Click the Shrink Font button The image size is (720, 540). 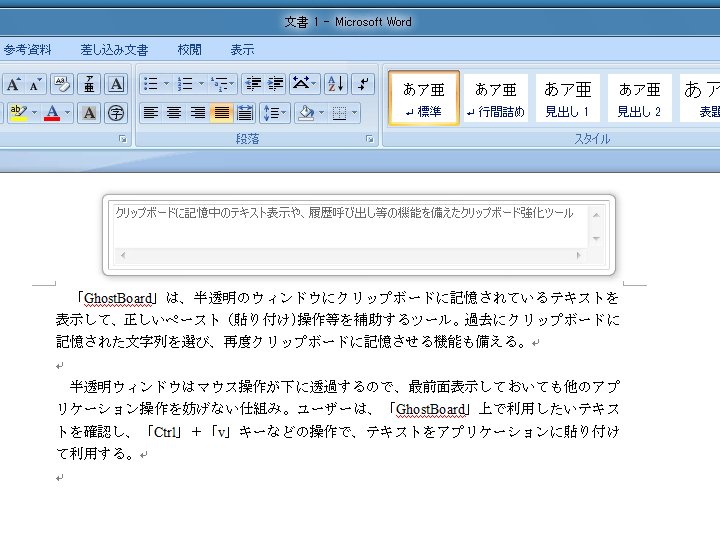coord(35,84)
